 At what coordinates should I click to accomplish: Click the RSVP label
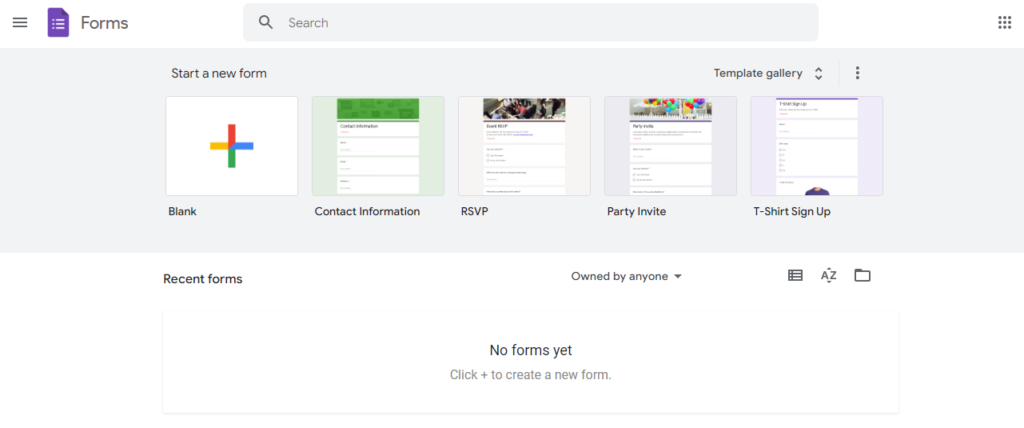pyautogui.click(x=474, y=212)
